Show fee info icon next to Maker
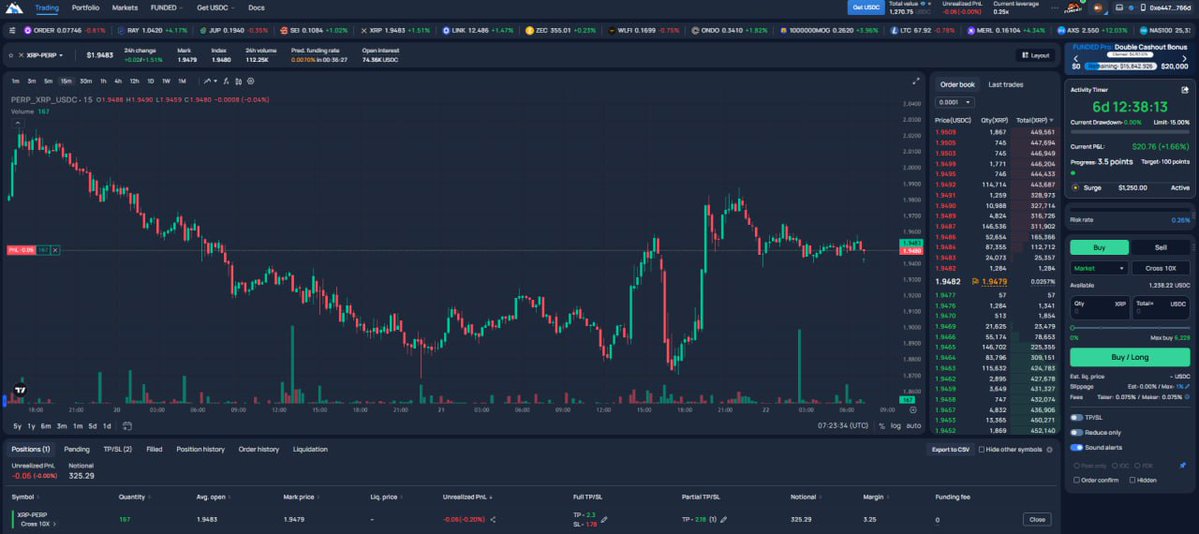 click(x=1188, y=397)
